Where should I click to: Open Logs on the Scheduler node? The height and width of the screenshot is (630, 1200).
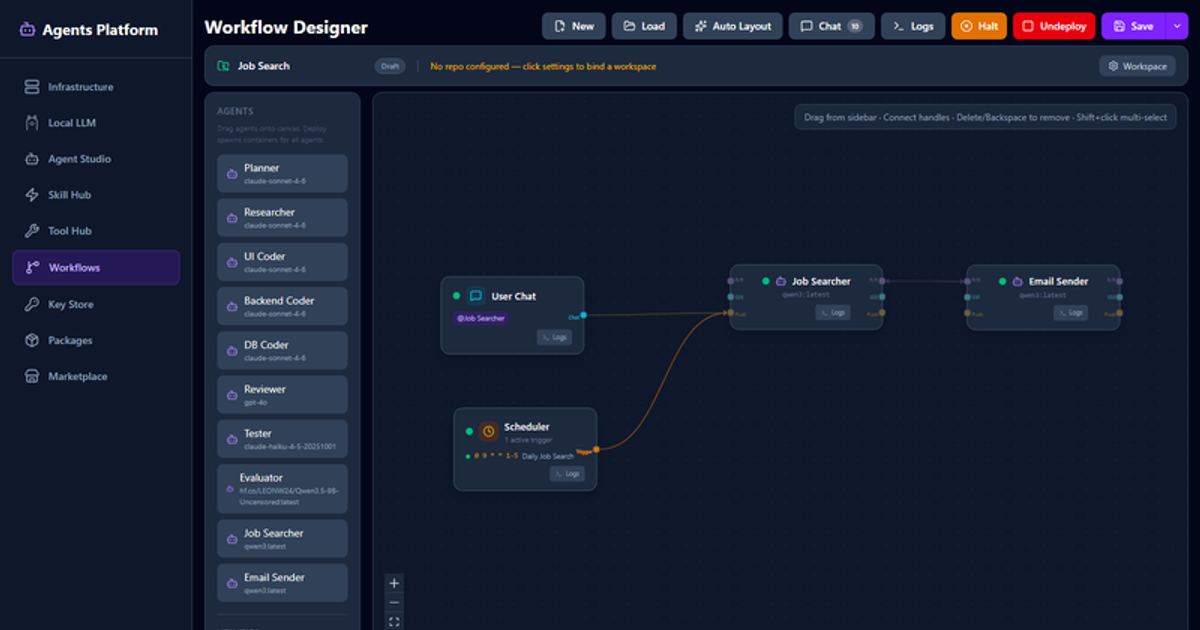pyautogui.click(x=567, y=474)
